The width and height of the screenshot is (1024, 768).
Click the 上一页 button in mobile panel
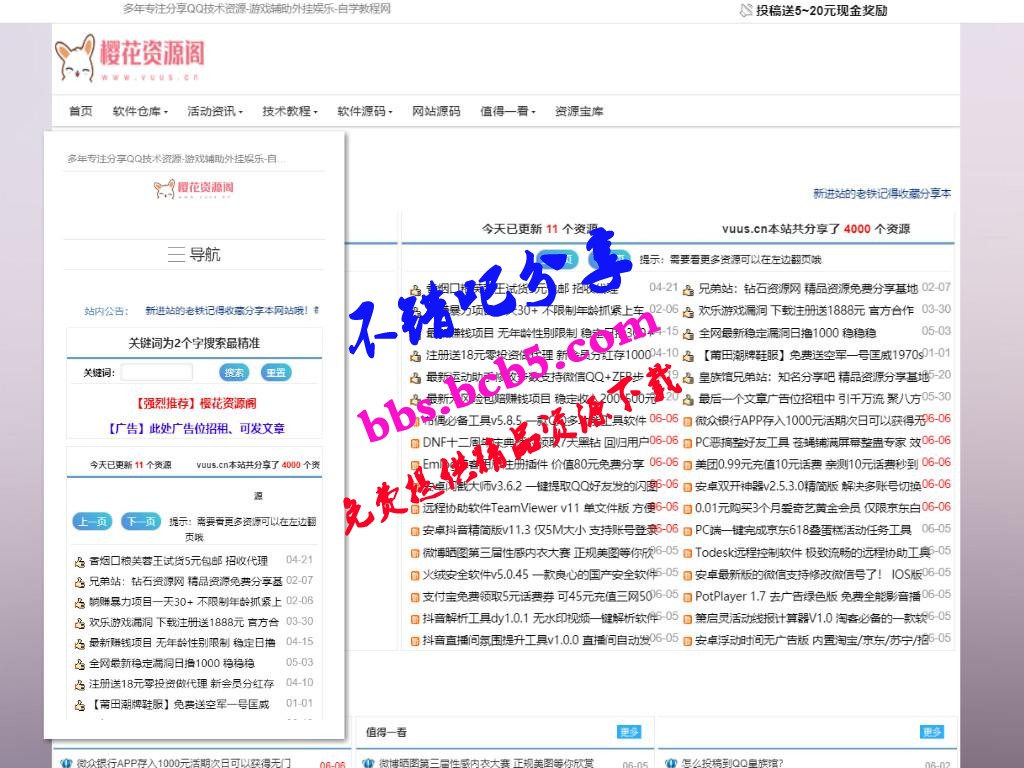pos(92,521)
